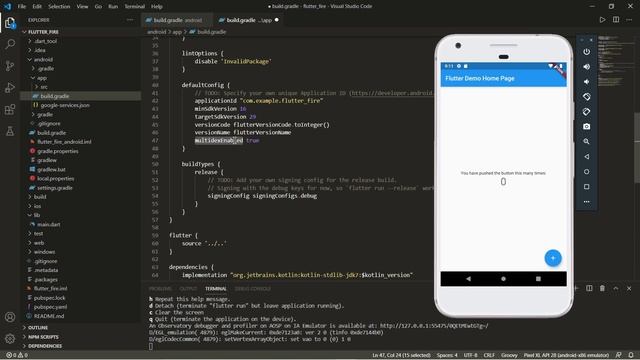Image resolution: width=640 pixels, height=360 pixels.
Task: Click the emulator volume down button
Action: (x=587, y=82)
